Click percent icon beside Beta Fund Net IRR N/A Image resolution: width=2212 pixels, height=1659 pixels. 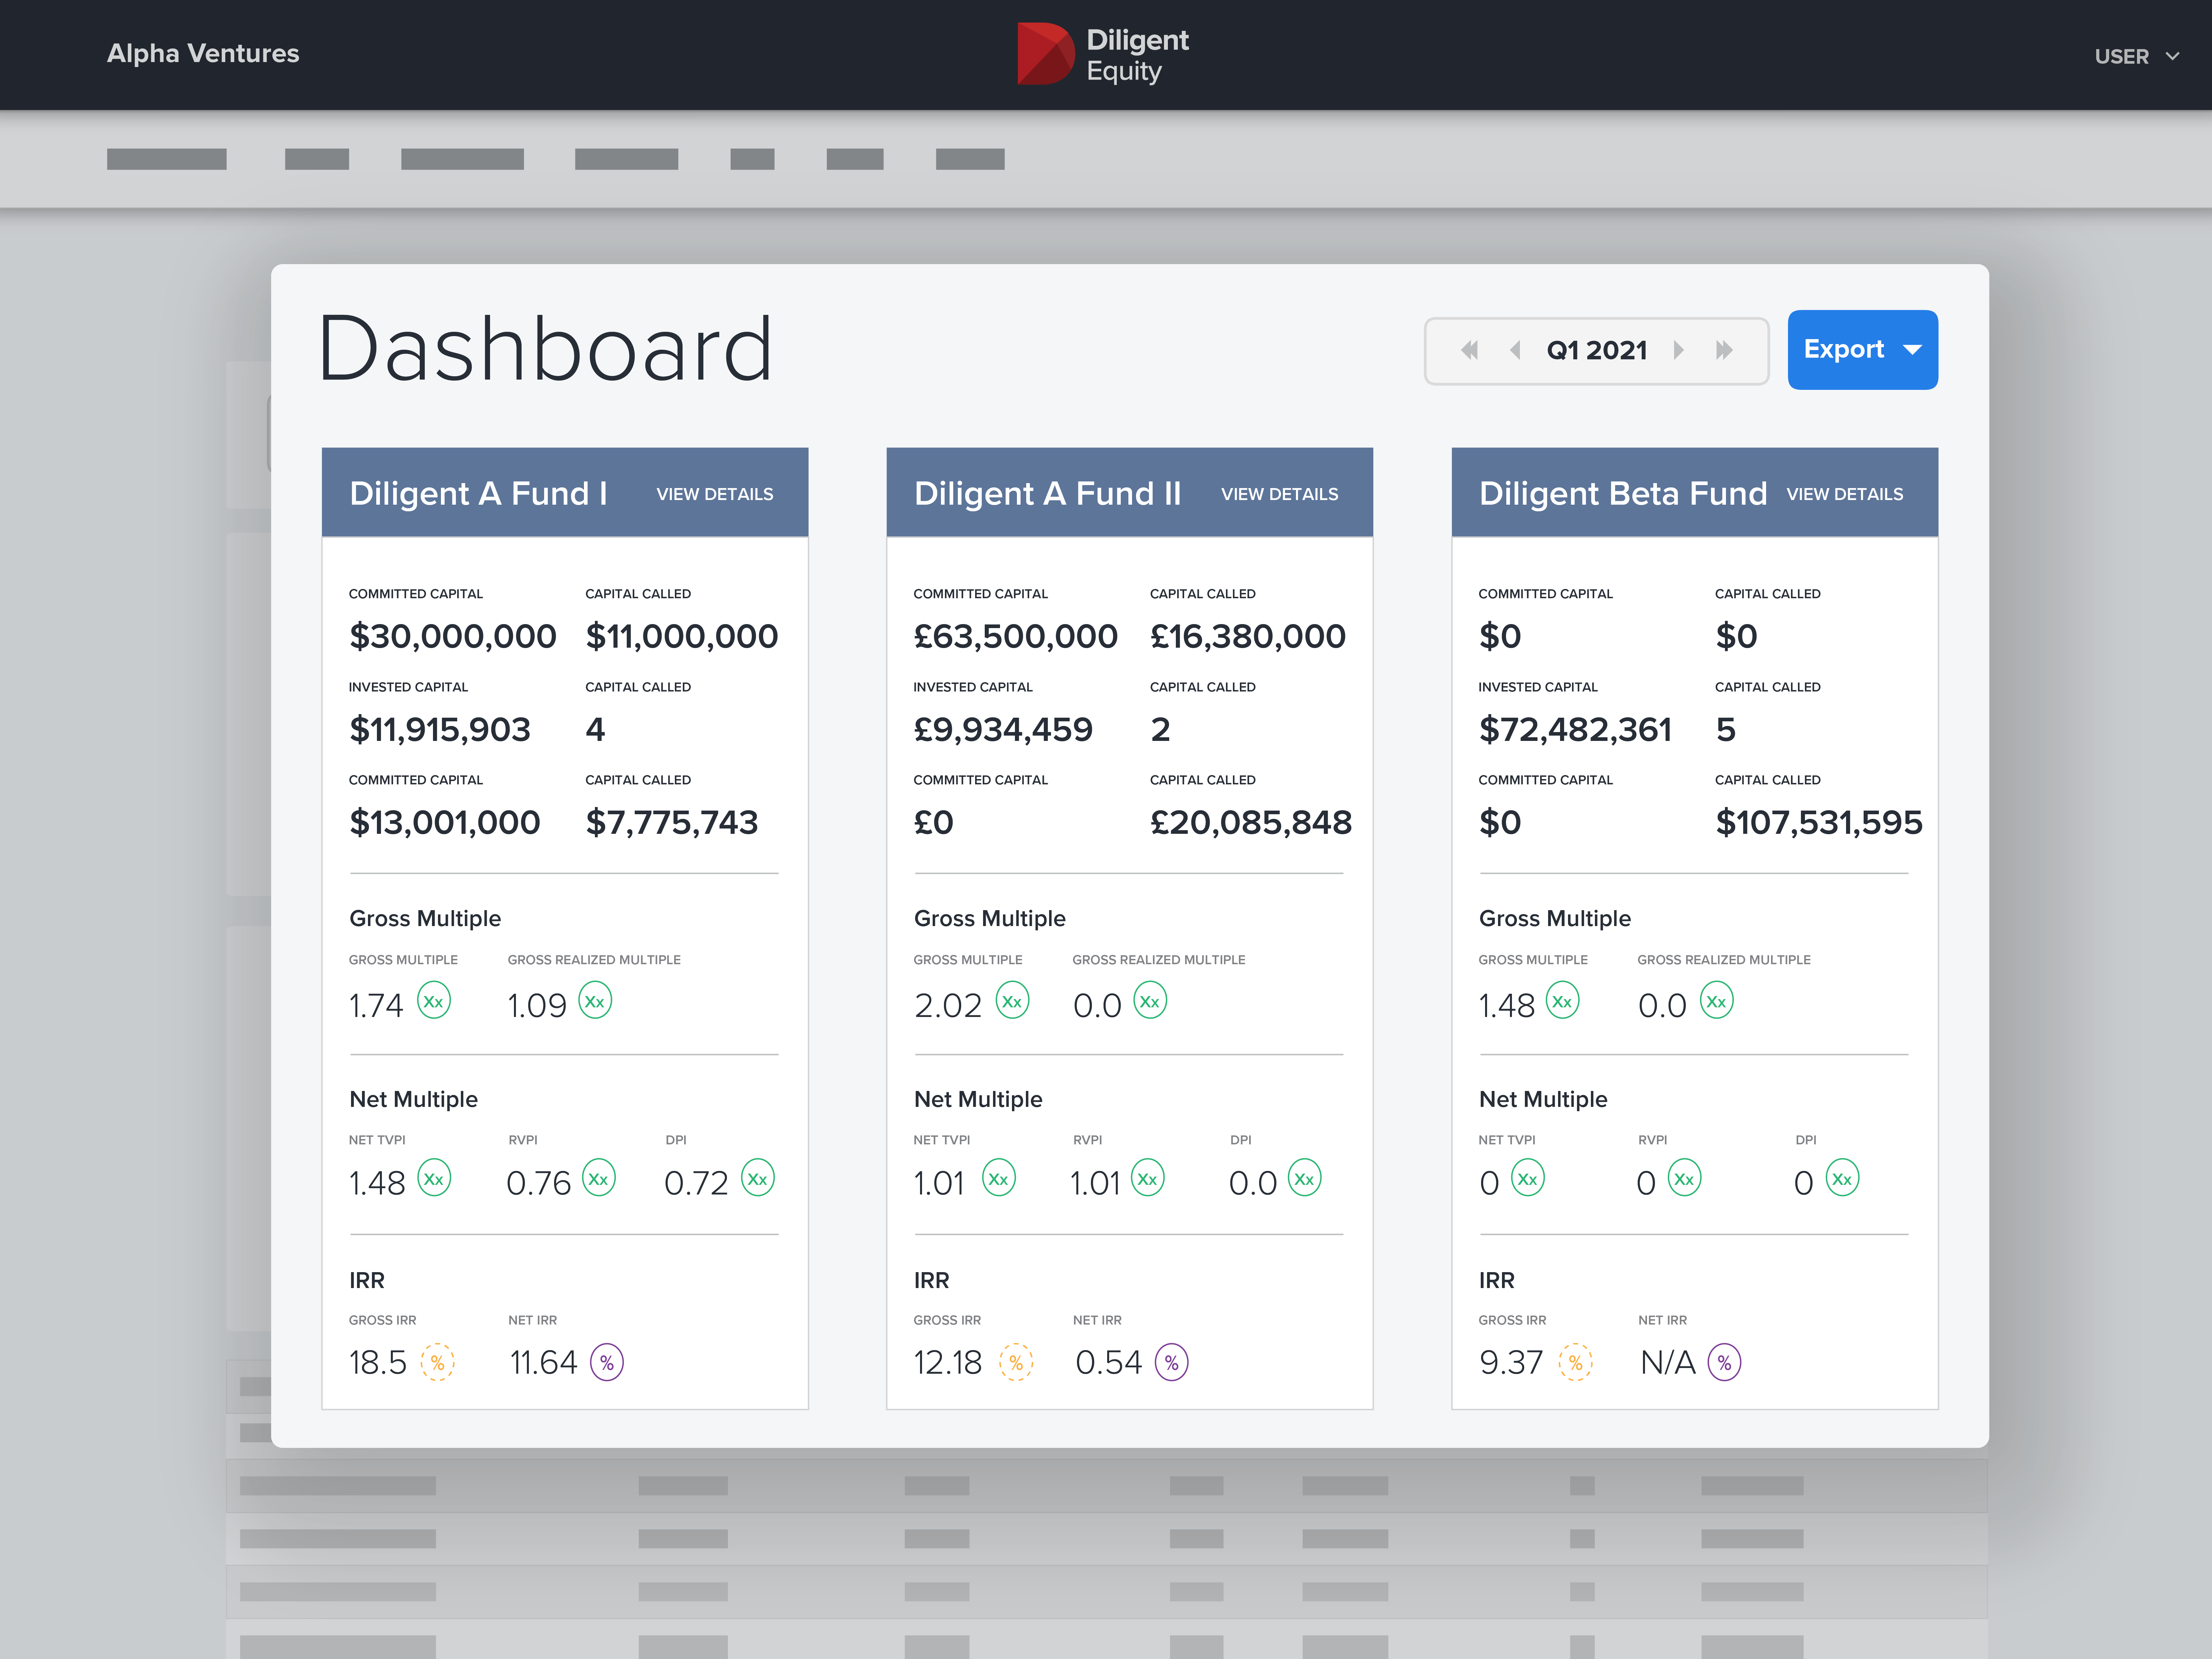tap(1724, 1362)
